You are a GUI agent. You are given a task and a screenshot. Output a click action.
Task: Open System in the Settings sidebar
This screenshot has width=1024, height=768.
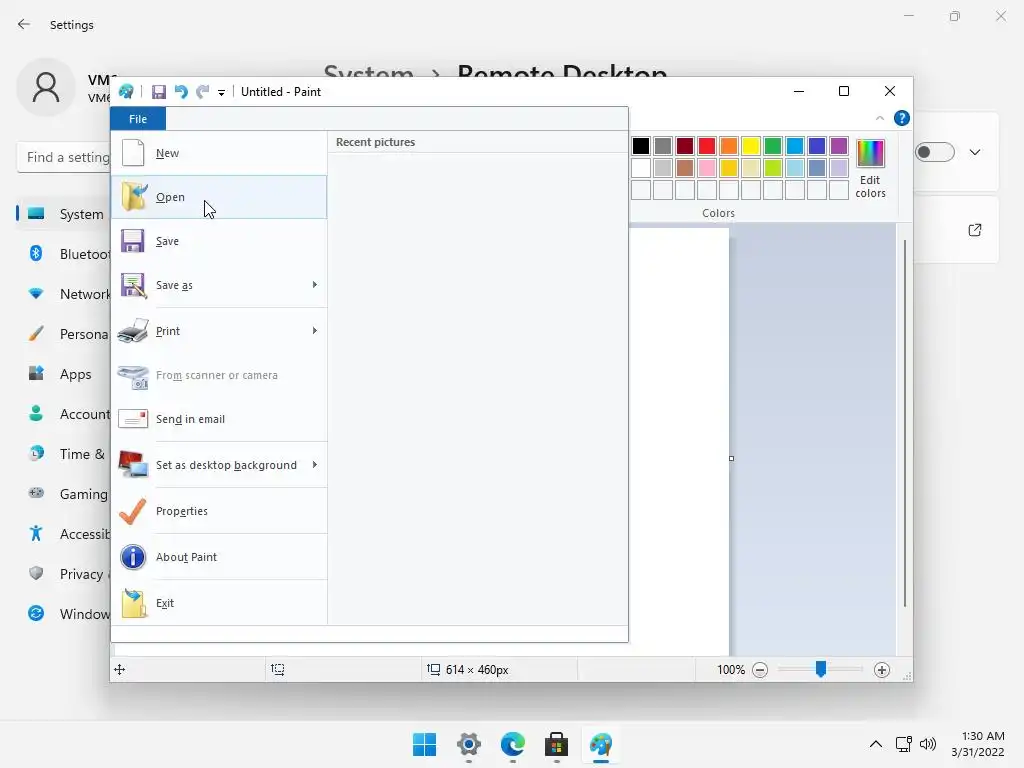(63, 214)
